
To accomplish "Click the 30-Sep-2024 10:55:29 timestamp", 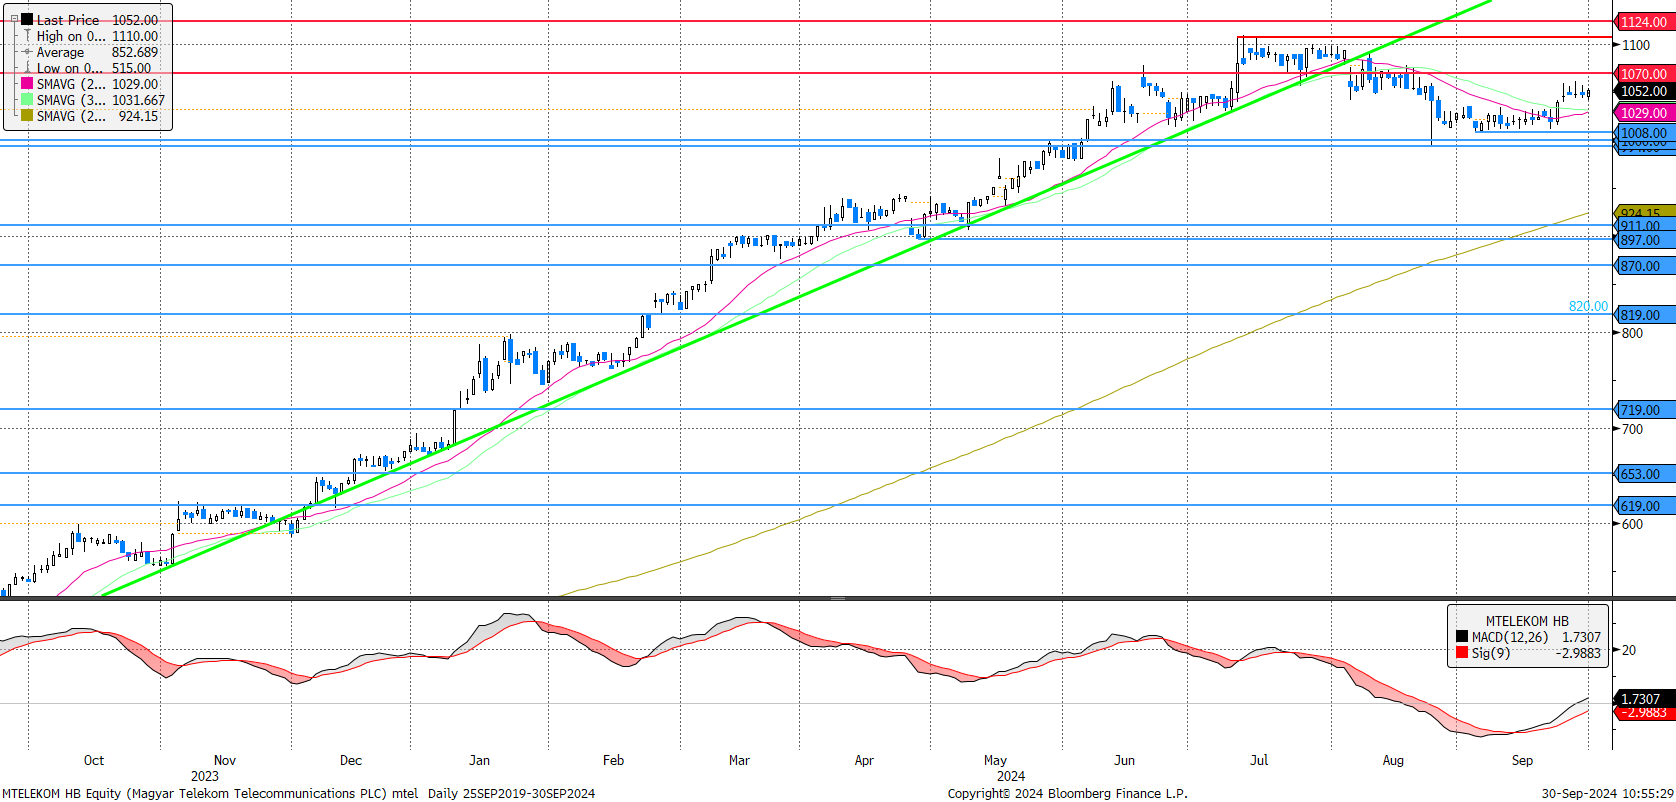I will [1607, 793].
